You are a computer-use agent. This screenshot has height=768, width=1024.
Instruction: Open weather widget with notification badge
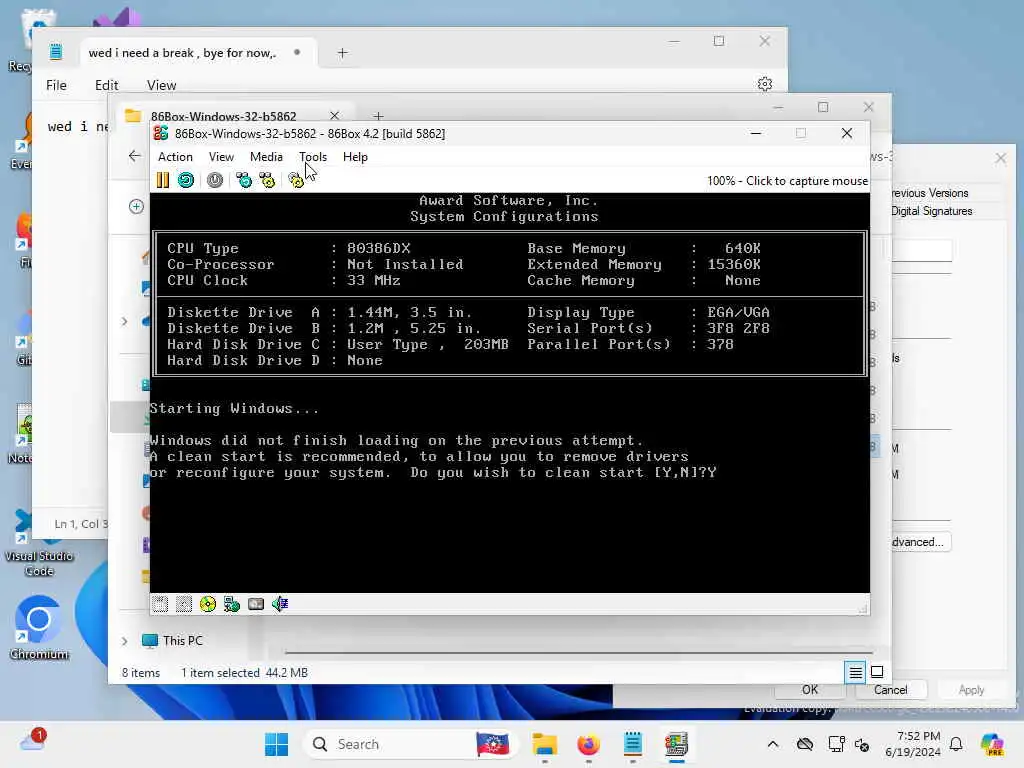33,741
